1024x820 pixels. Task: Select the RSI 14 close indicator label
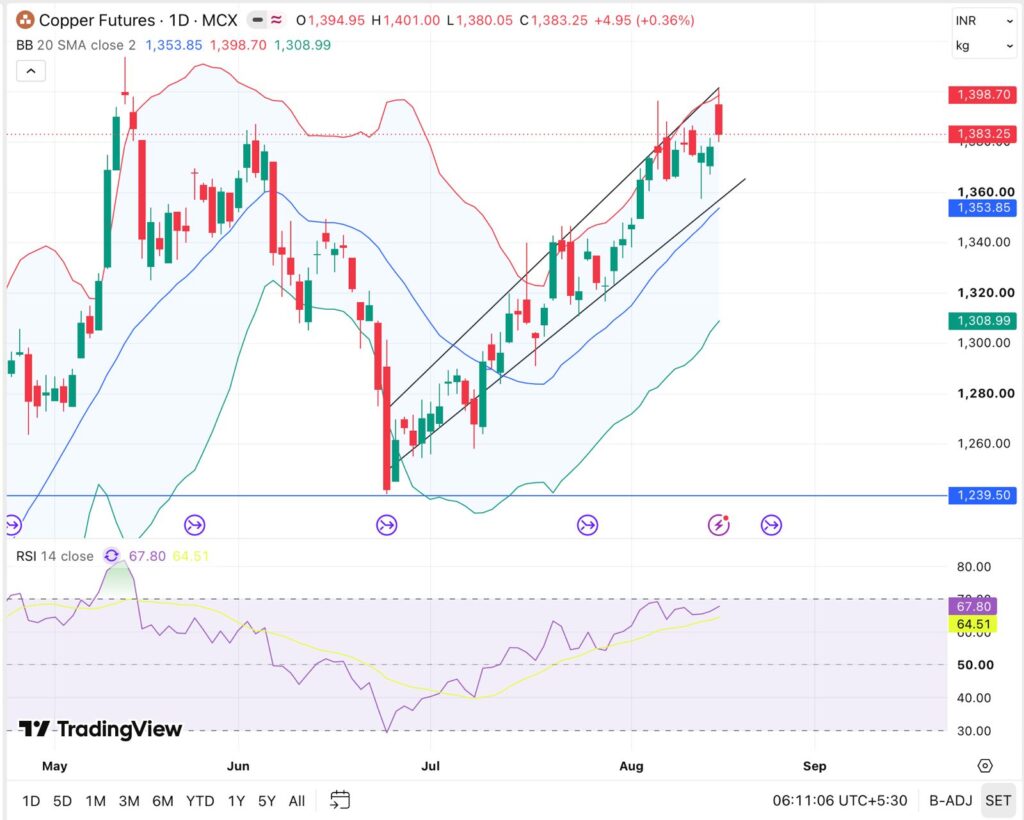55,556
